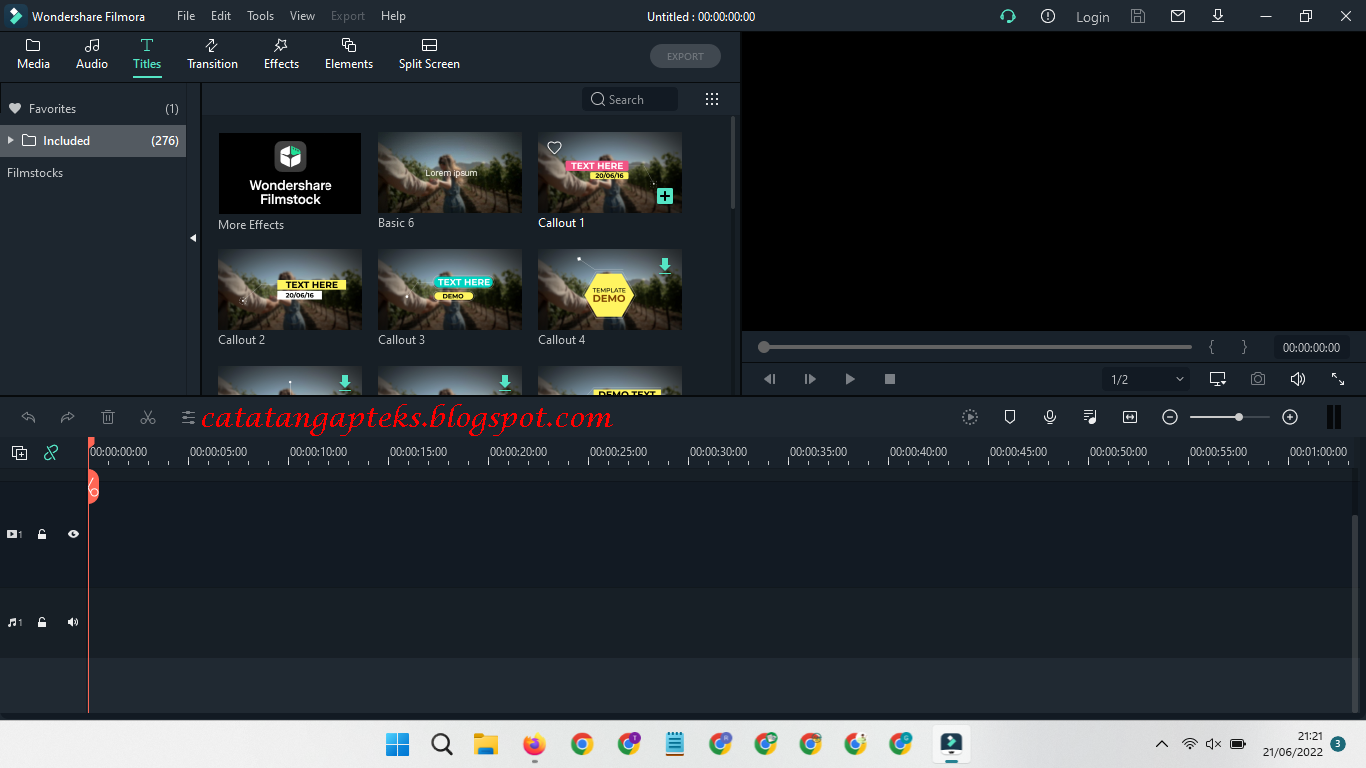Click the info alert icon in title bar
The image size is (1366, 768).
click(x=1048, y=16)
